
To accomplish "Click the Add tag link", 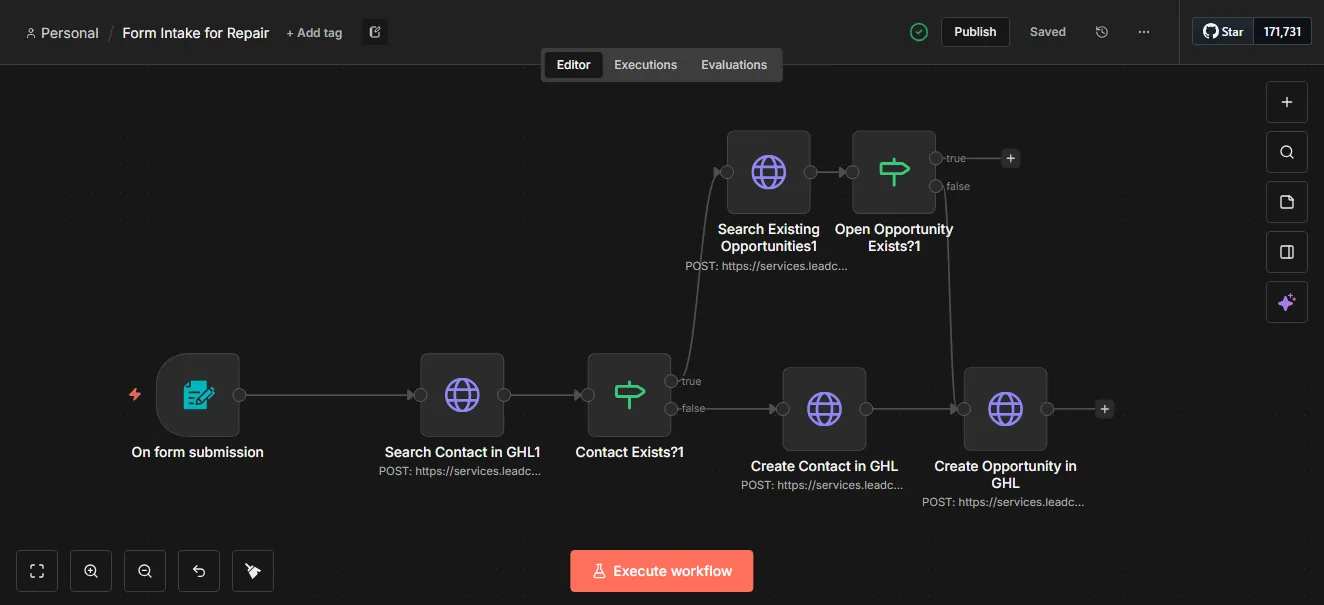I will point(314,33).
